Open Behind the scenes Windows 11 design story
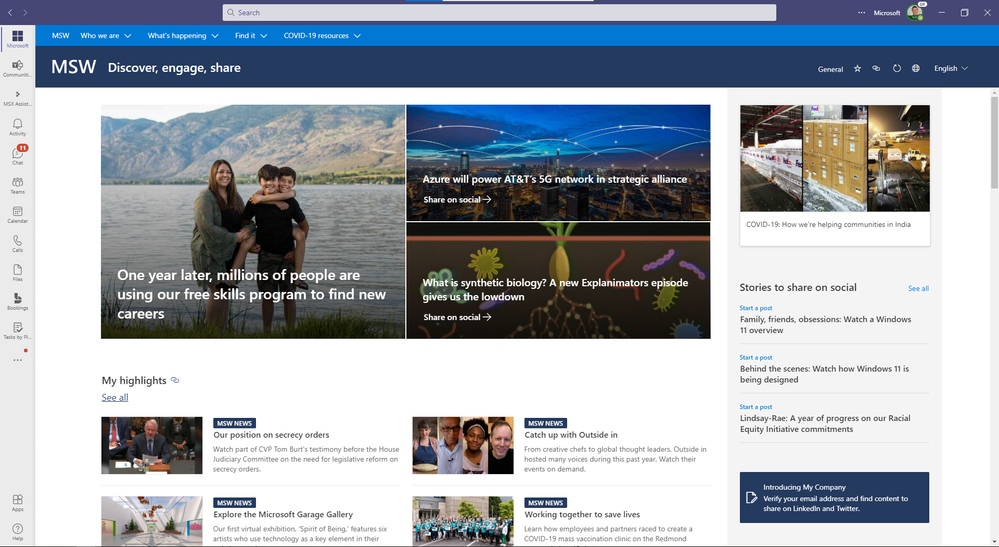The width and height of the screenshot is (999, 547). pyautogui.click(x=824, y=374)
